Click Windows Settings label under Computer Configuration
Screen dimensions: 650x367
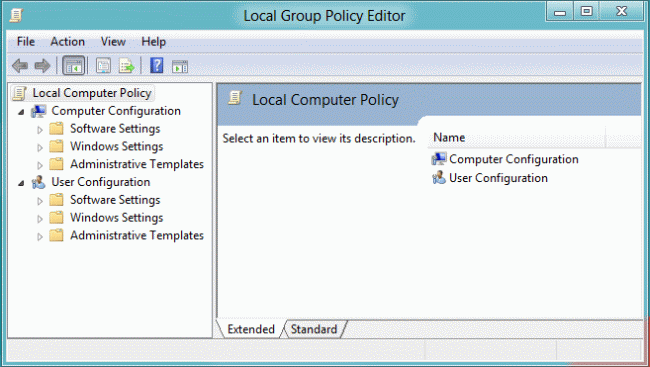click(116, 146)
